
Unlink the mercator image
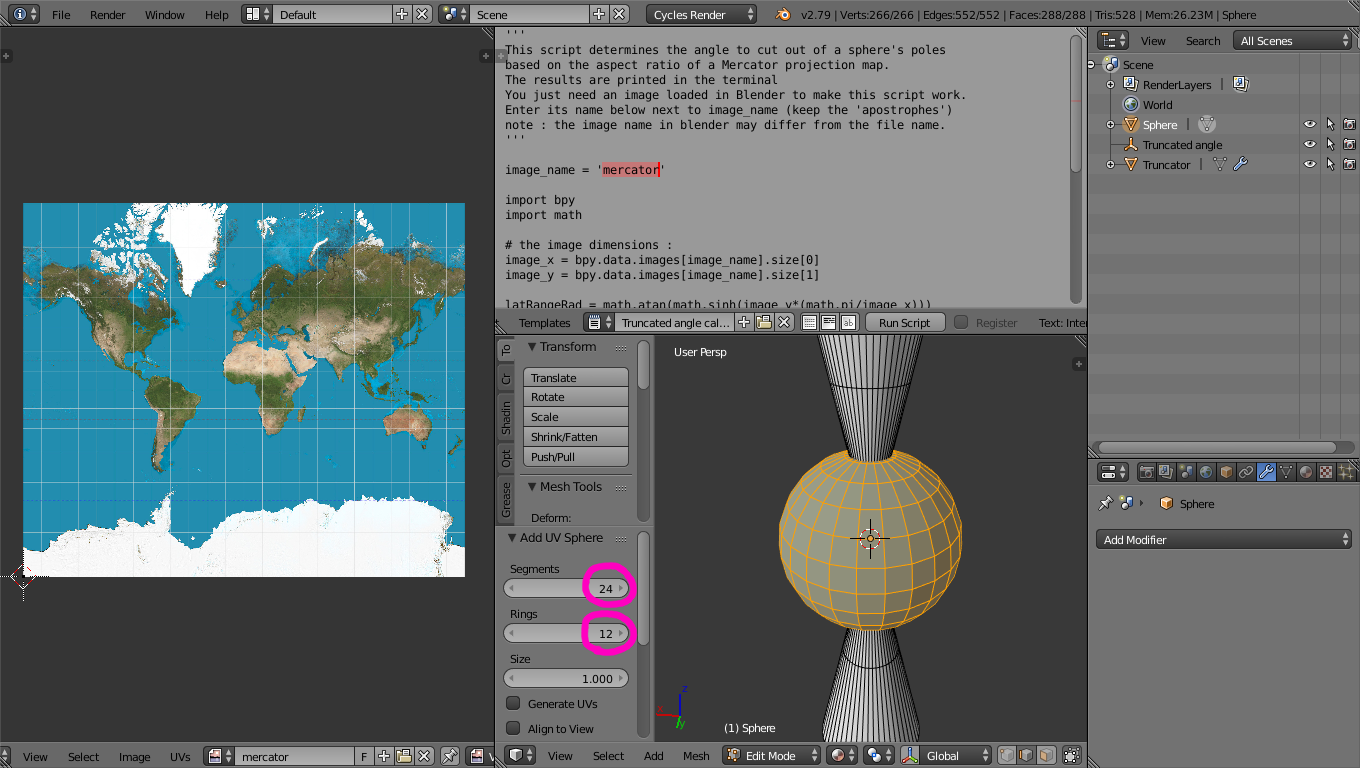pyautogui.click(x=424, y=756)
